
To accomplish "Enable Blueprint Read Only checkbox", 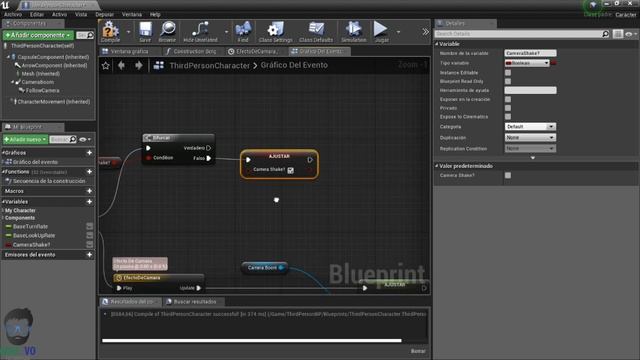I will coord(508,81).
